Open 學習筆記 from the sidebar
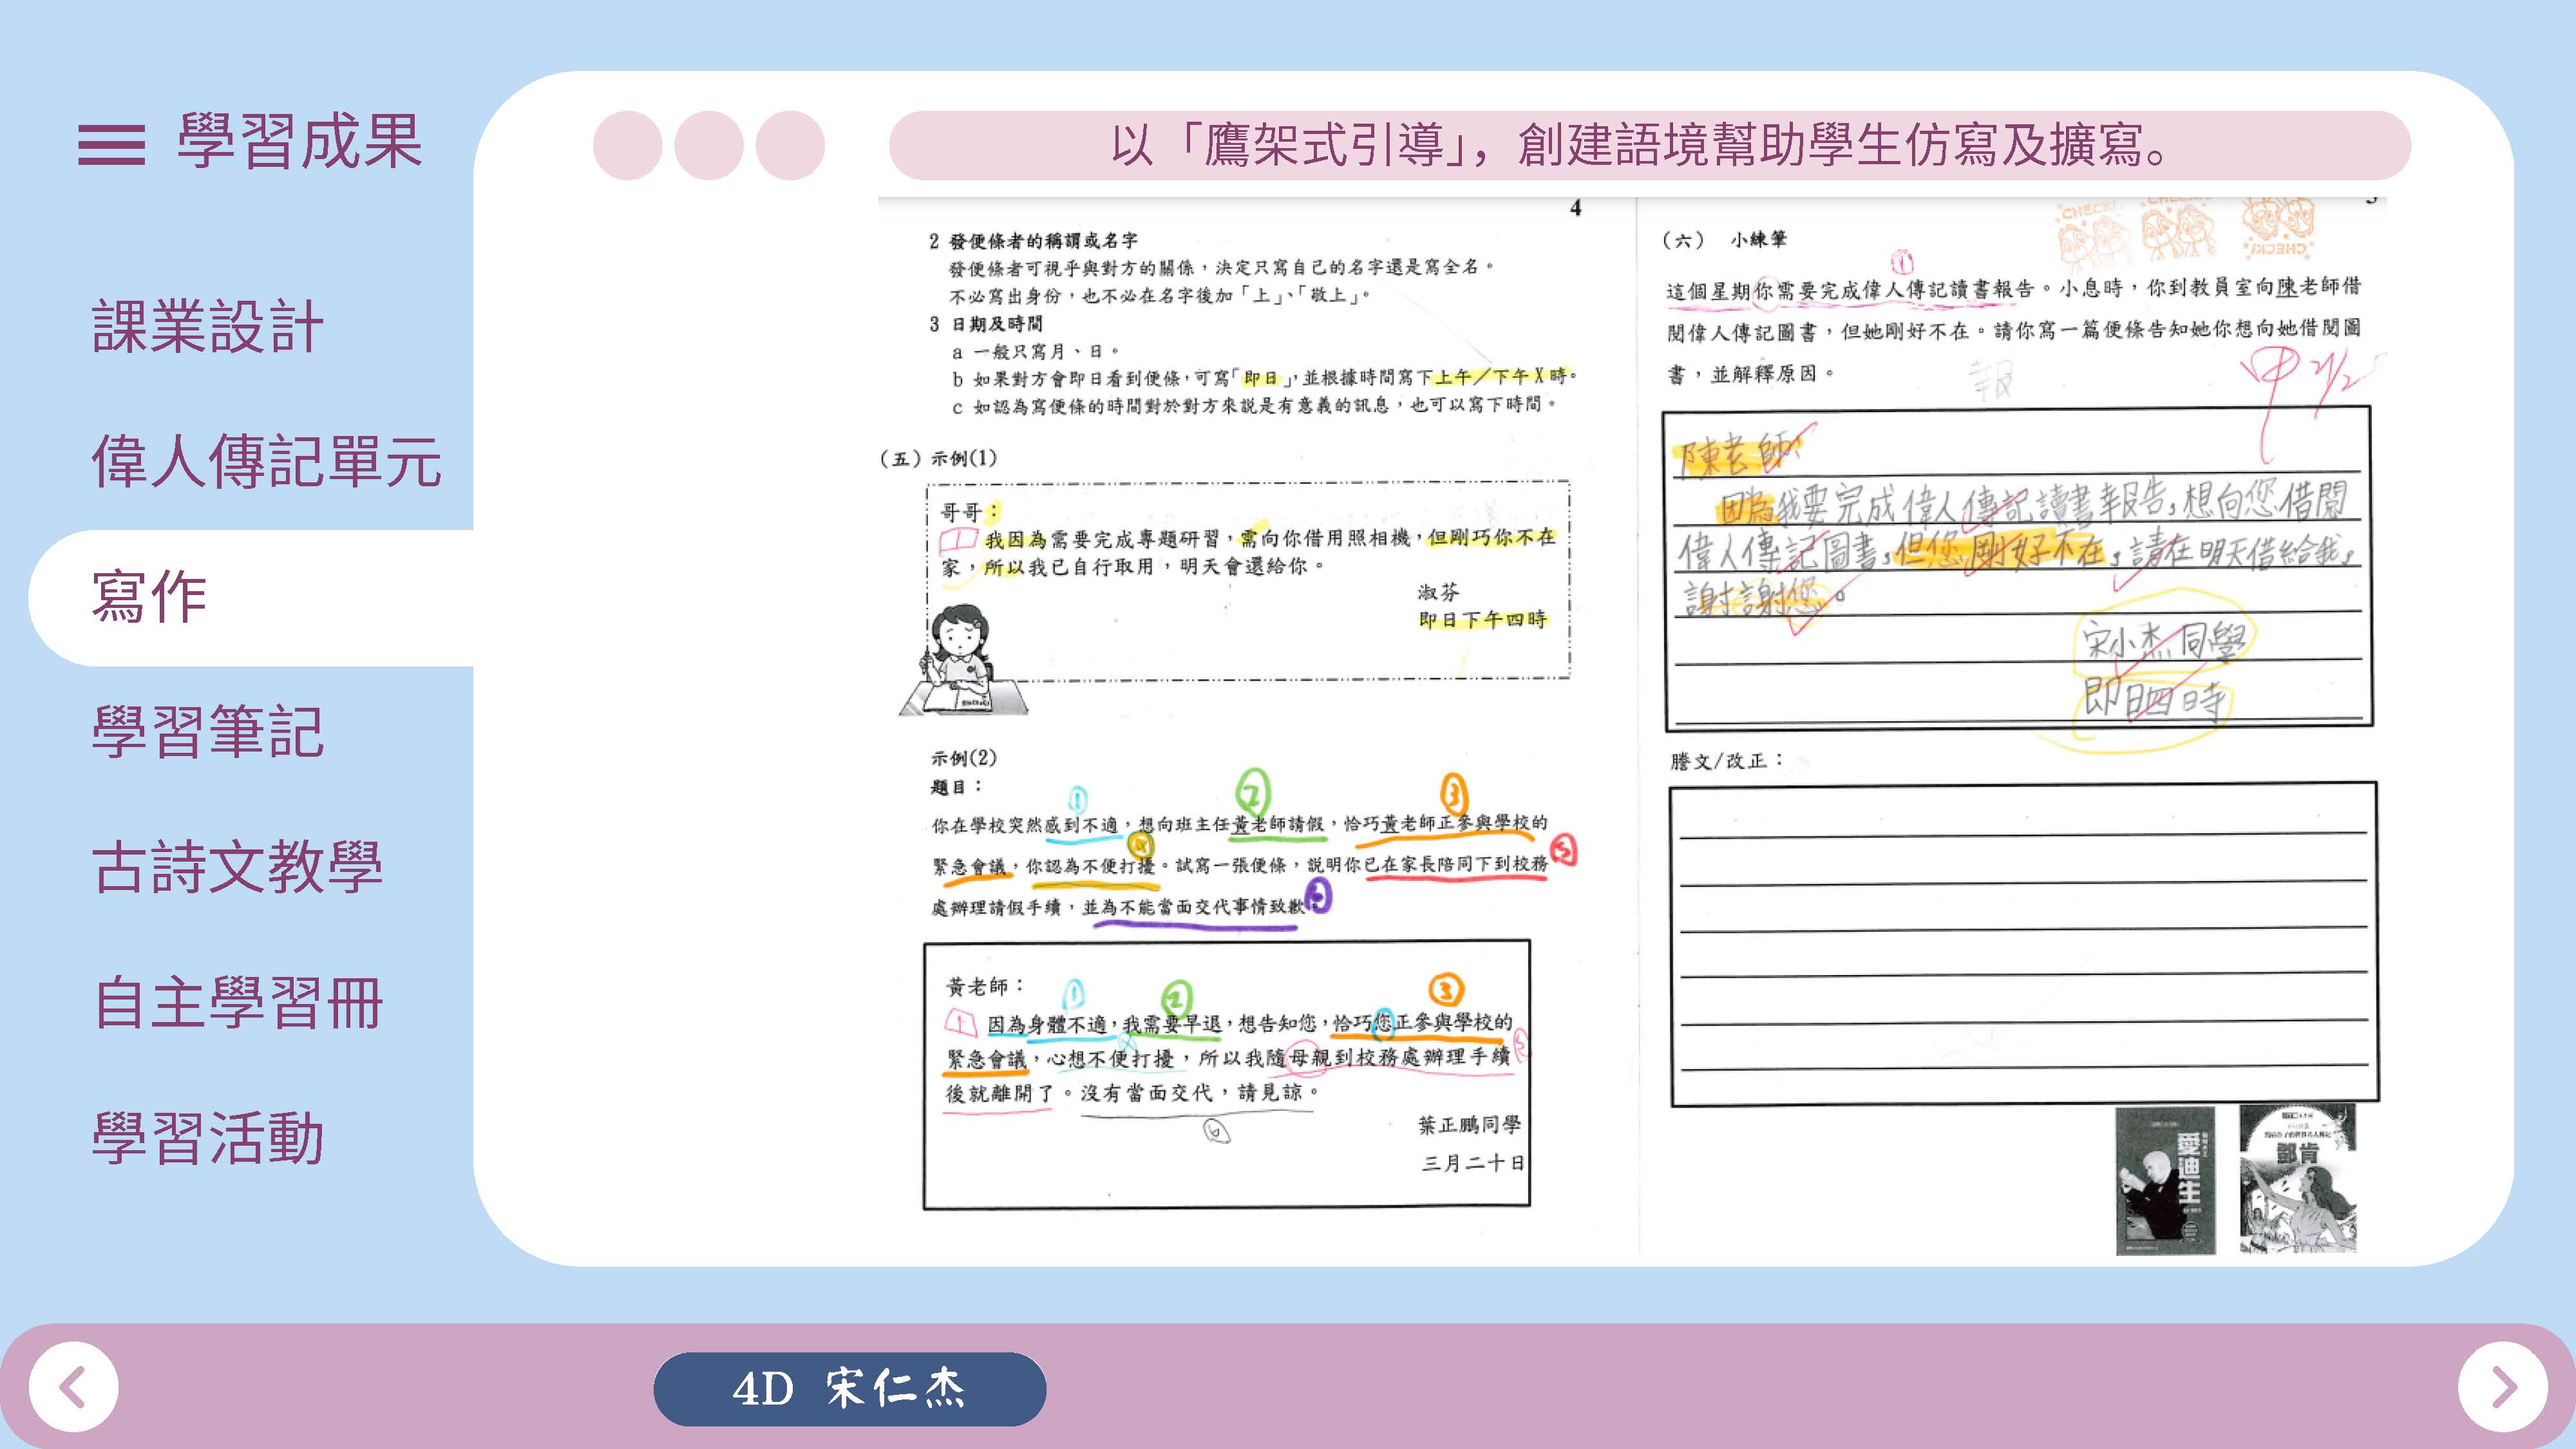 pos(207,731)
